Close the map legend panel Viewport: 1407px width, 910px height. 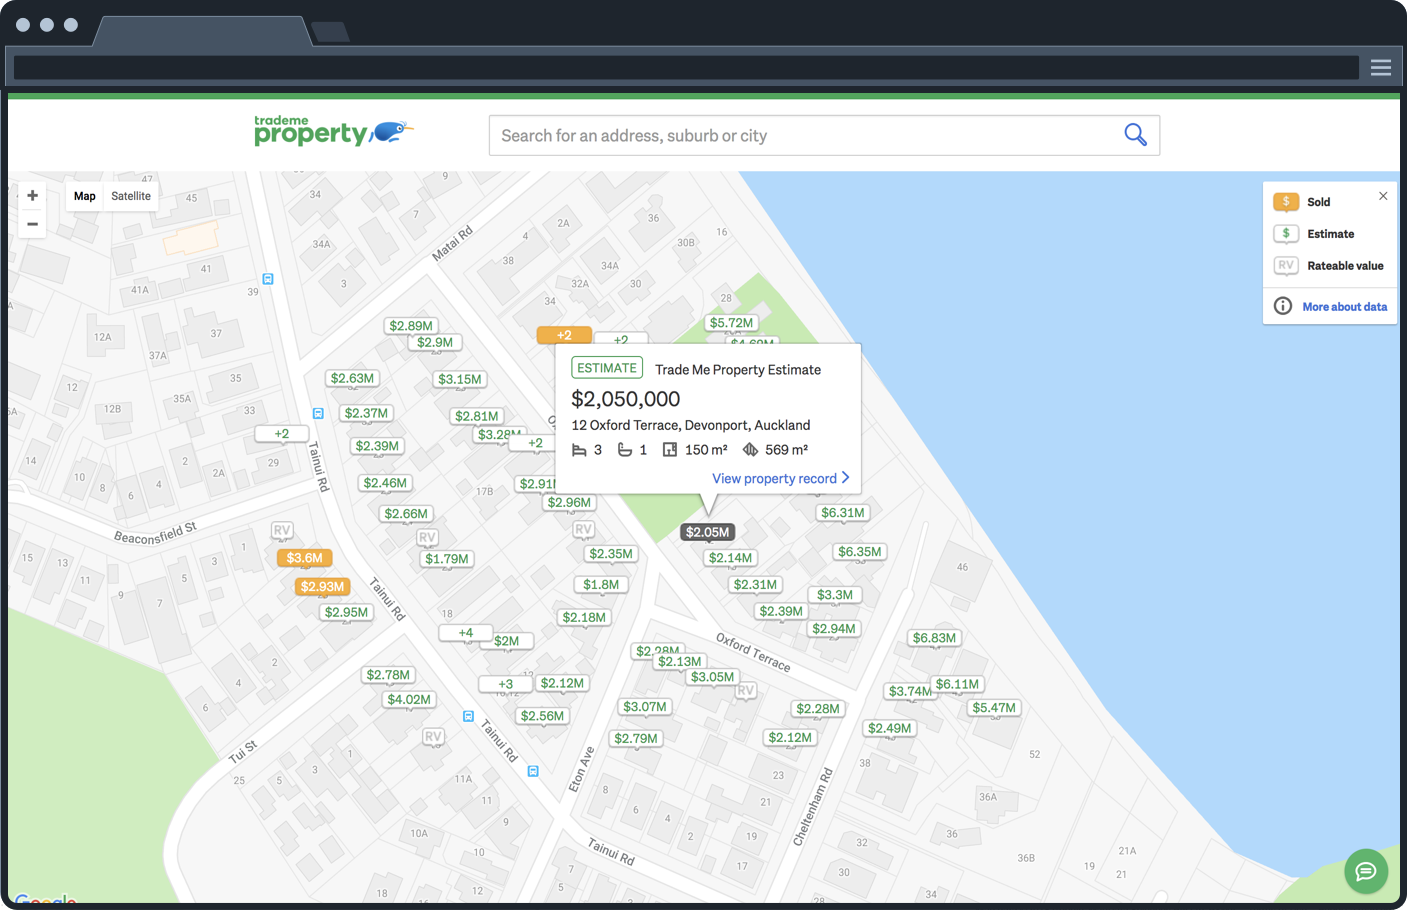click(x=1383, y=196)
